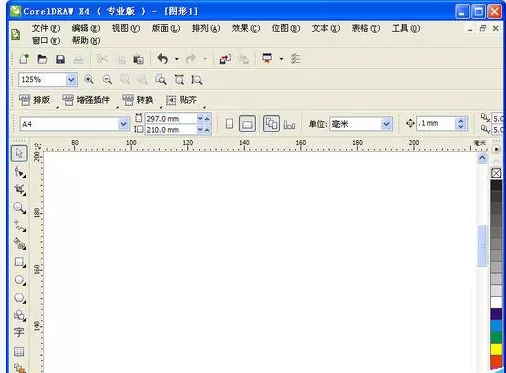Viewport: 506px width, 373px height.
Task: Select the Zoom tool in the toolbox
Action: coord(20,208)
